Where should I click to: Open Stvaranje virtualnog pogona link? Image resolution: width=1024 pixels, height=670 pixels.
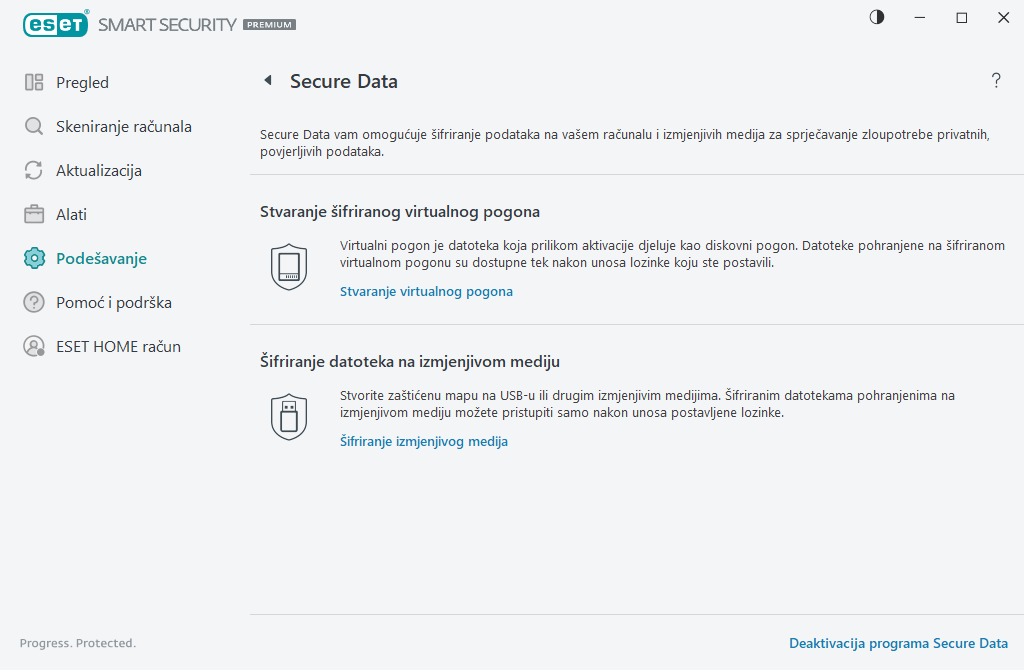[426, 291]
